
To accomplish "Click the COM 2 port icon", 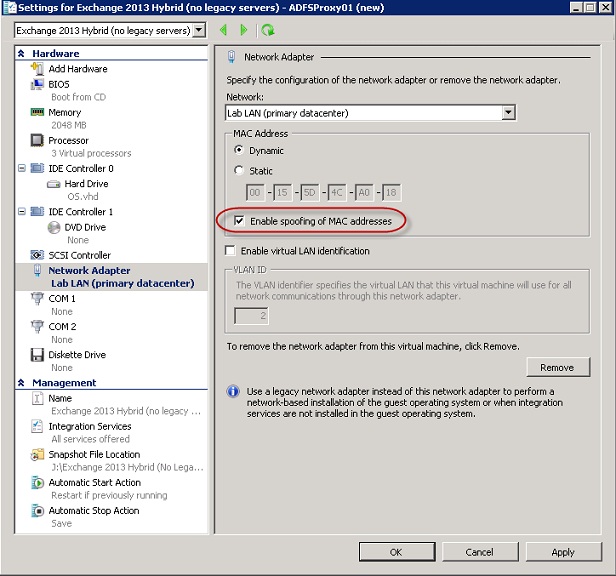I will [37, 327].
